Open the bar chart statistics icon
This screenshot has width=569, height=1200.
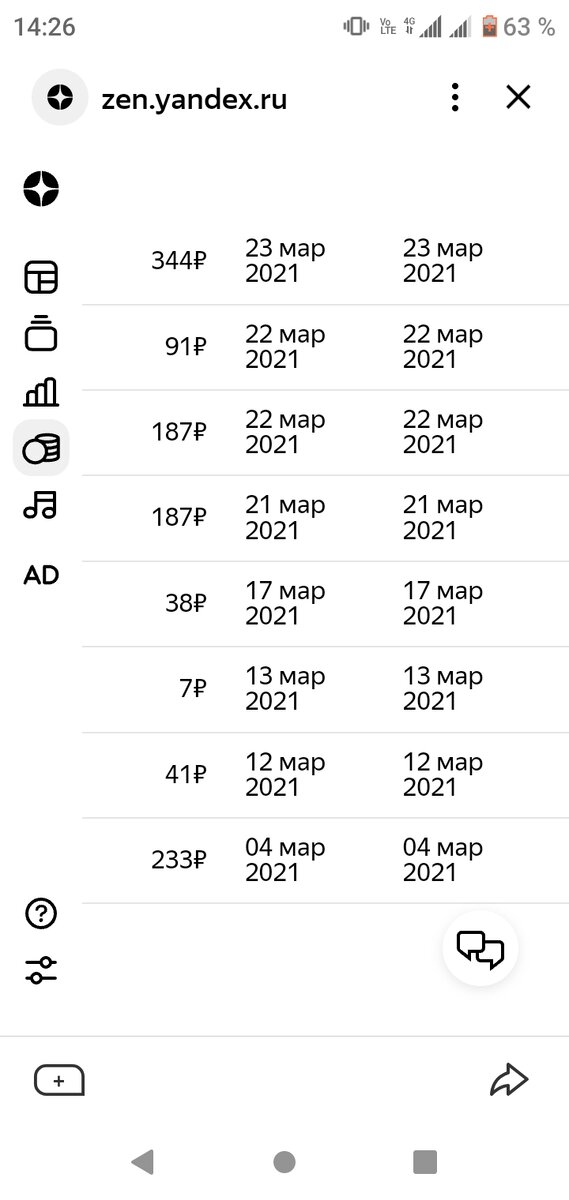[x=41, y=392]
